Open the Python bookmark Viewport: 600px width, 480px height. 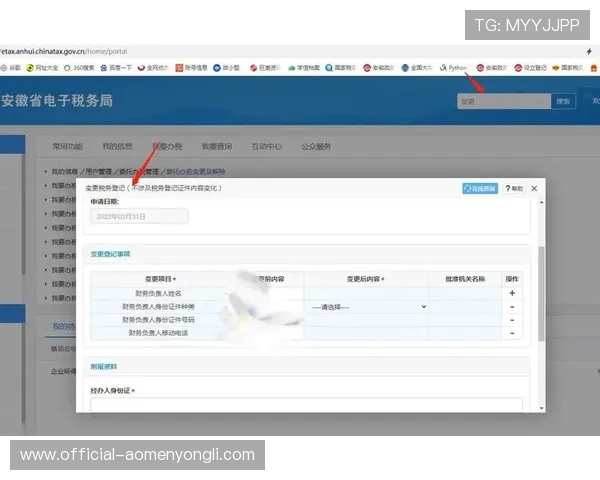coord(454,68)
